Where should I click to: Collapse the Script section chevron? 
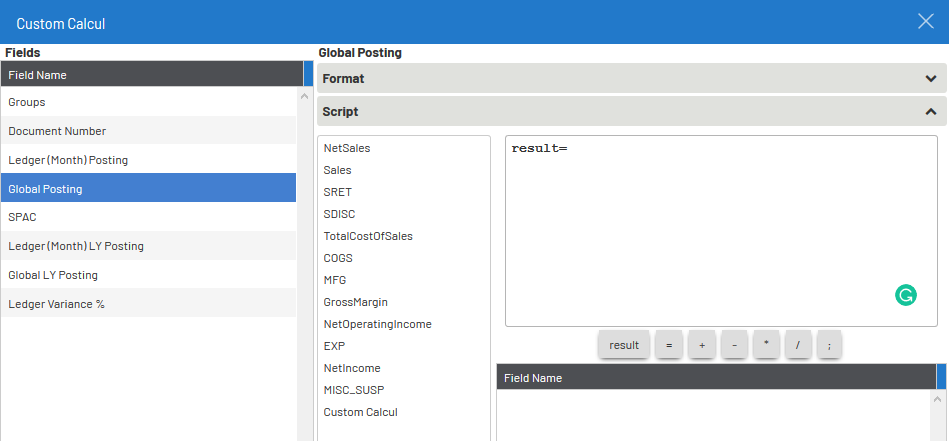[931, 112]
